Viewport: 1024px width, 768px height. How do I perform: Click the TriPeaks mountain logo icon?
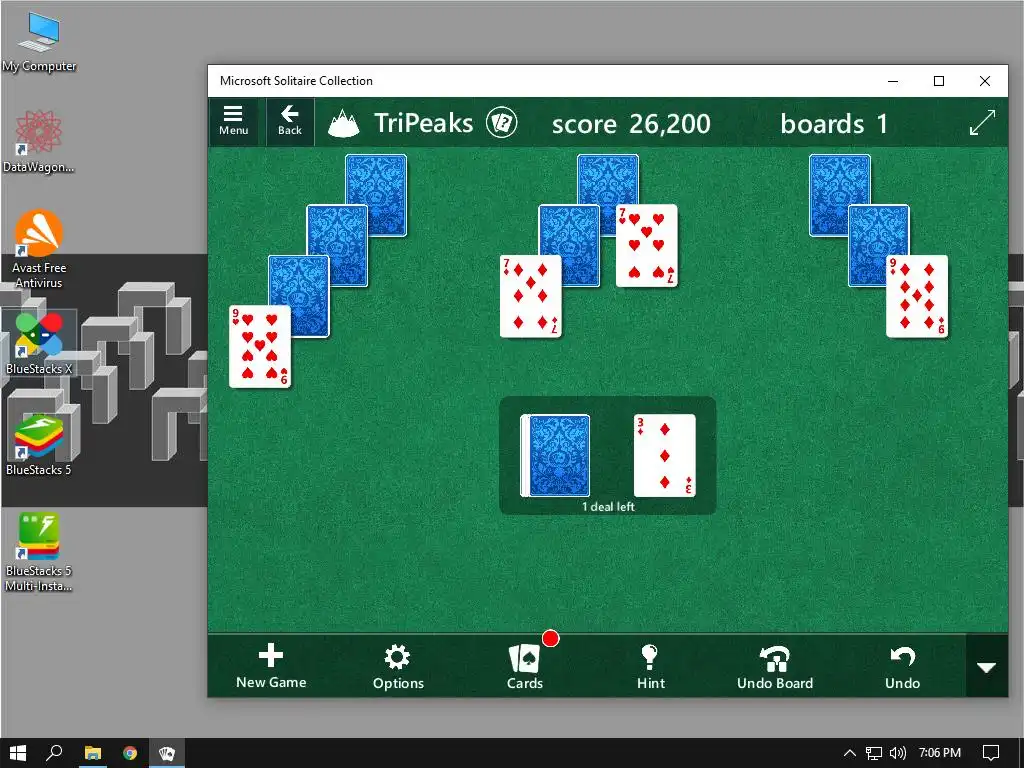344,123
